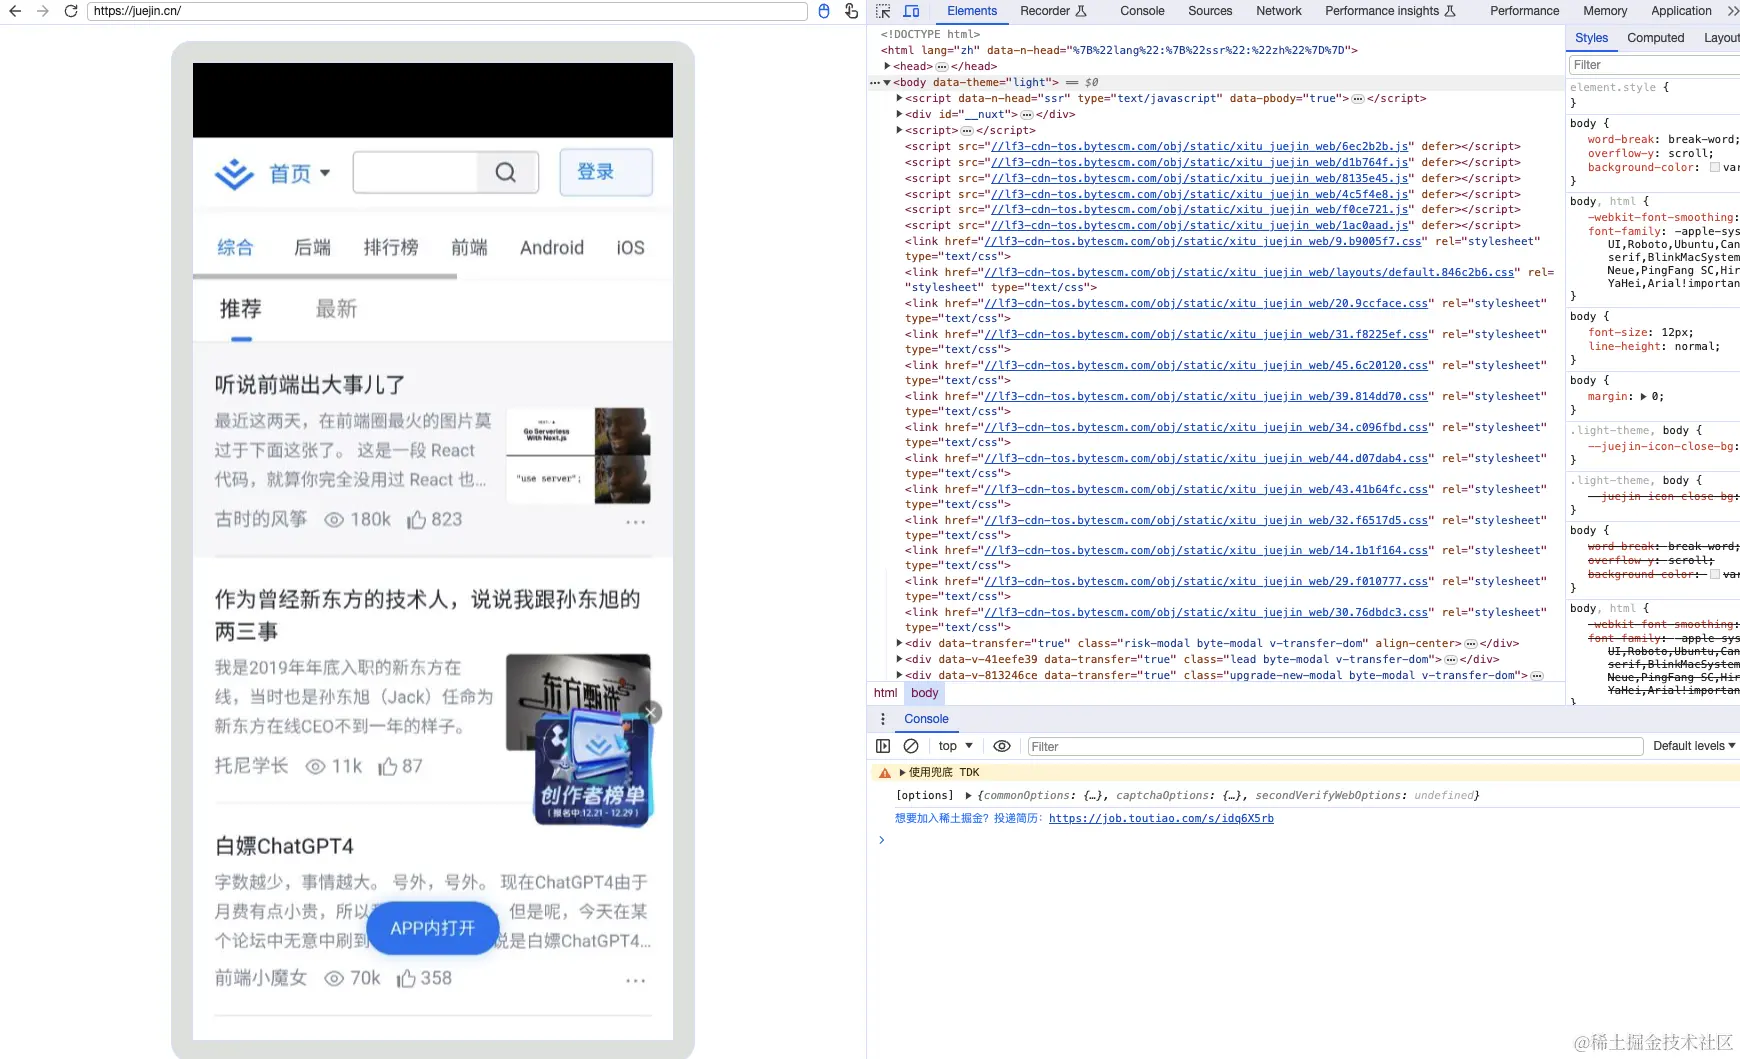The image size is (1740, 1059).
Task: Open the top context dropdown
Action: [955, 746]
